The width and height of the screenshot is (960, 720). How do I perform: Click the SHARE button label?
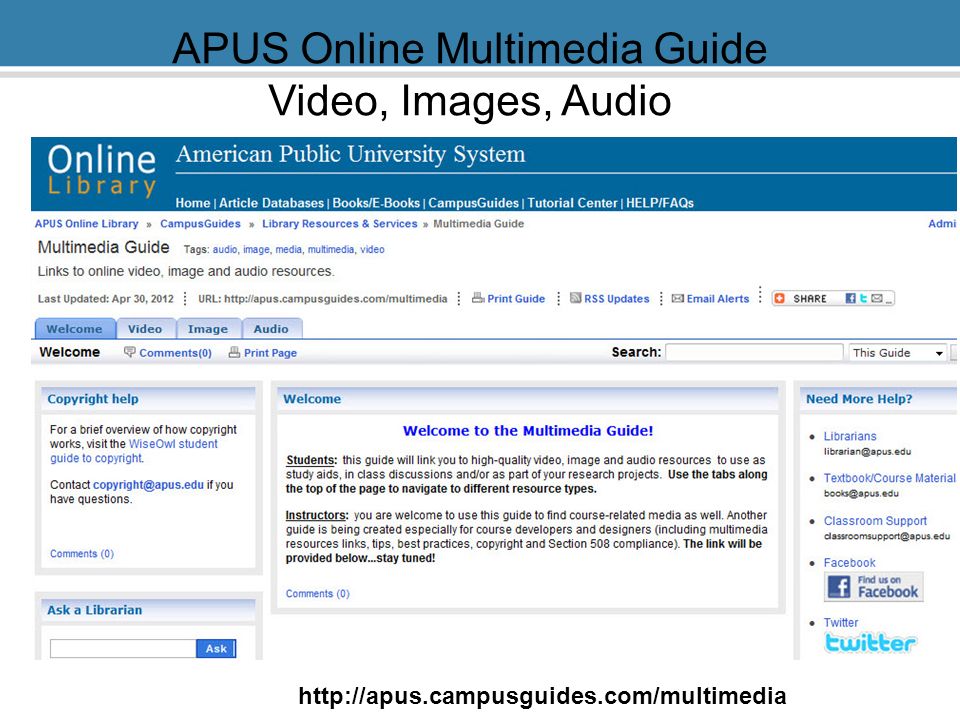tap(809, 299)
